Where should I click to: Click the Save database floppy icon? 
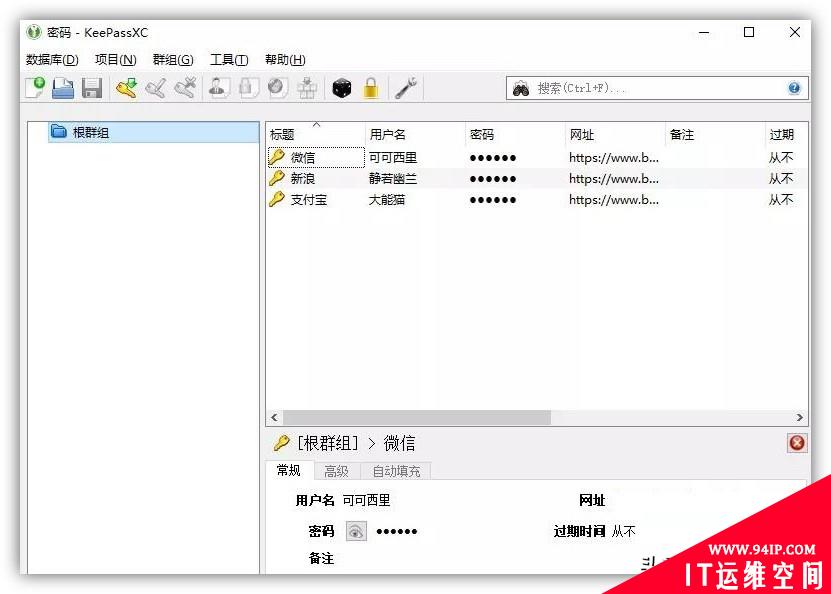click(92, 87)
